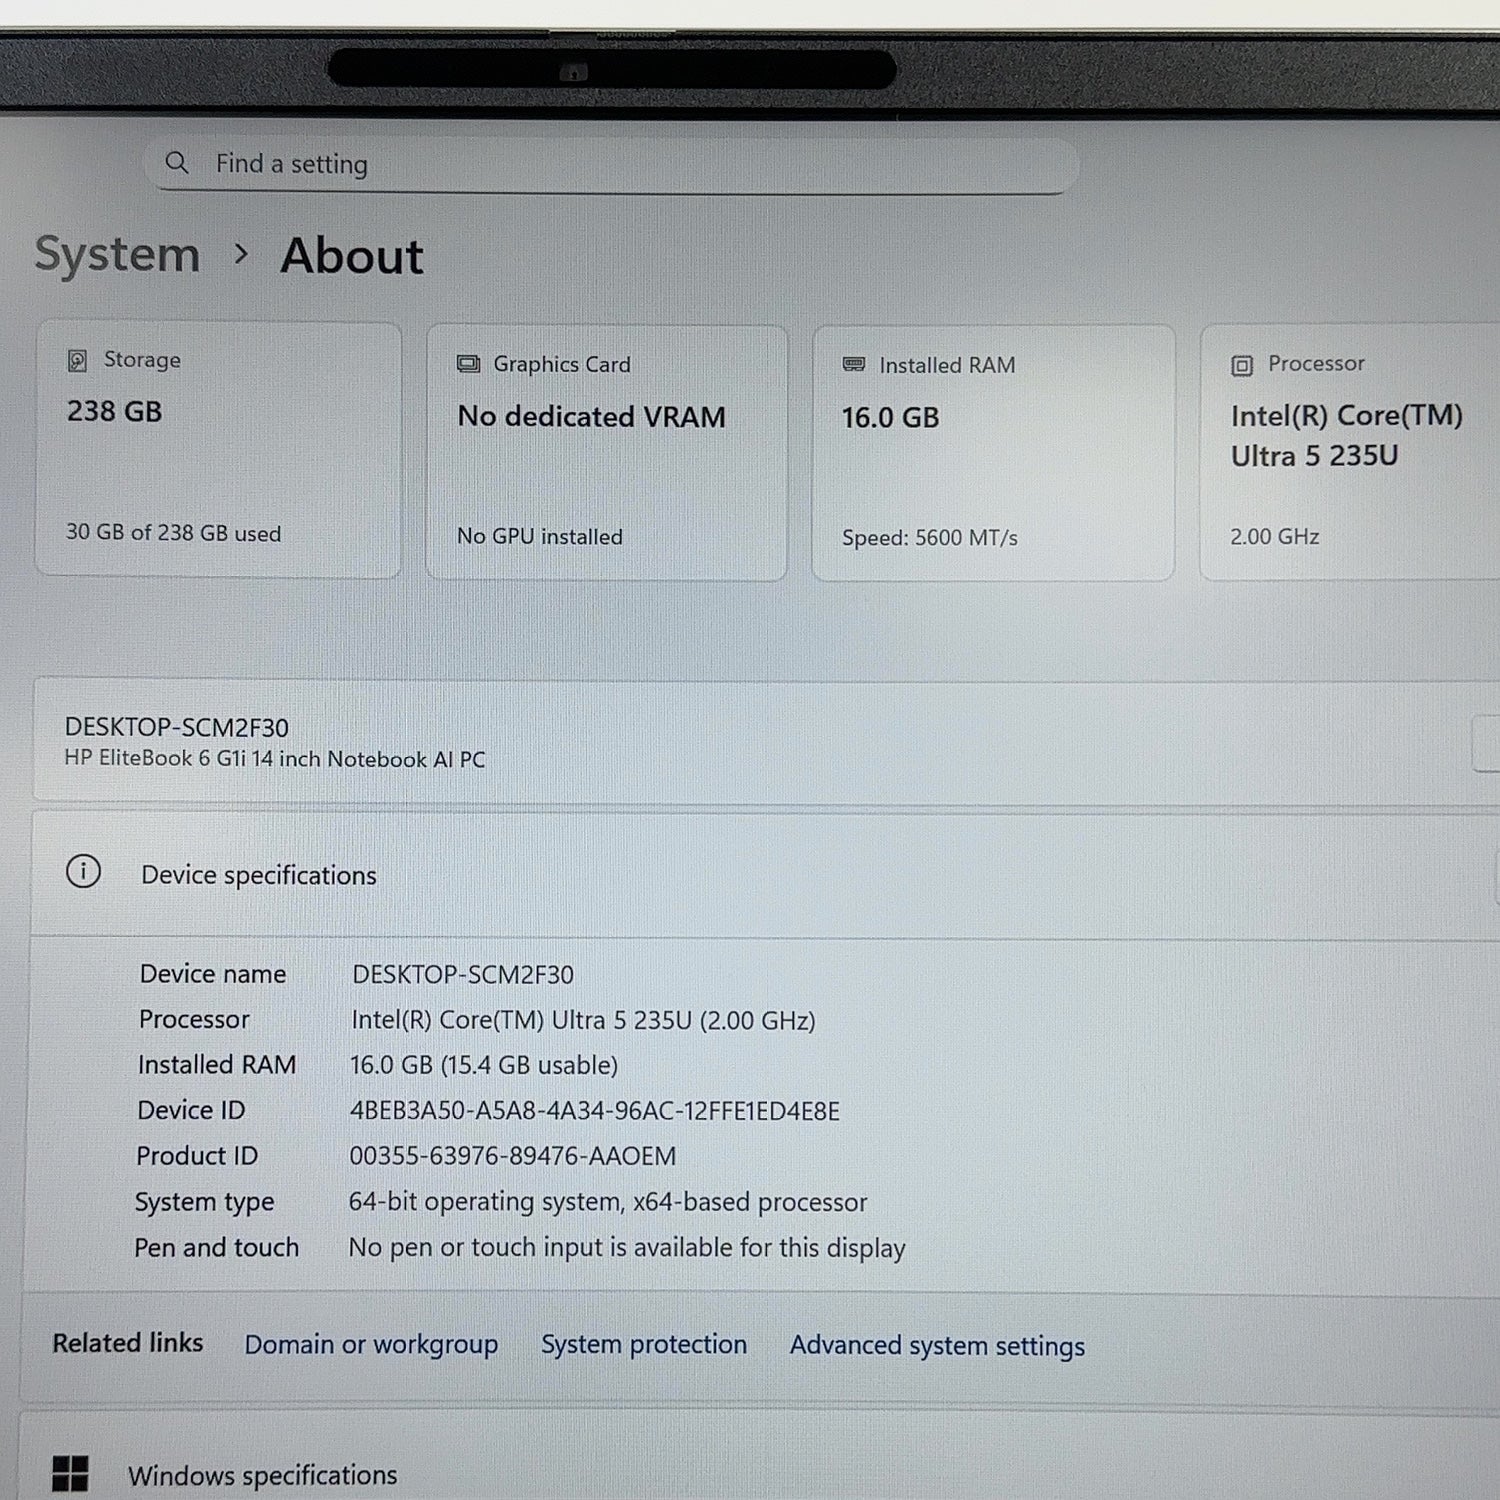The height and width of the screenshot is (1500, 1500).
Task: Click the No dedicated VRAM text
Action: click(x=592, y=416)
